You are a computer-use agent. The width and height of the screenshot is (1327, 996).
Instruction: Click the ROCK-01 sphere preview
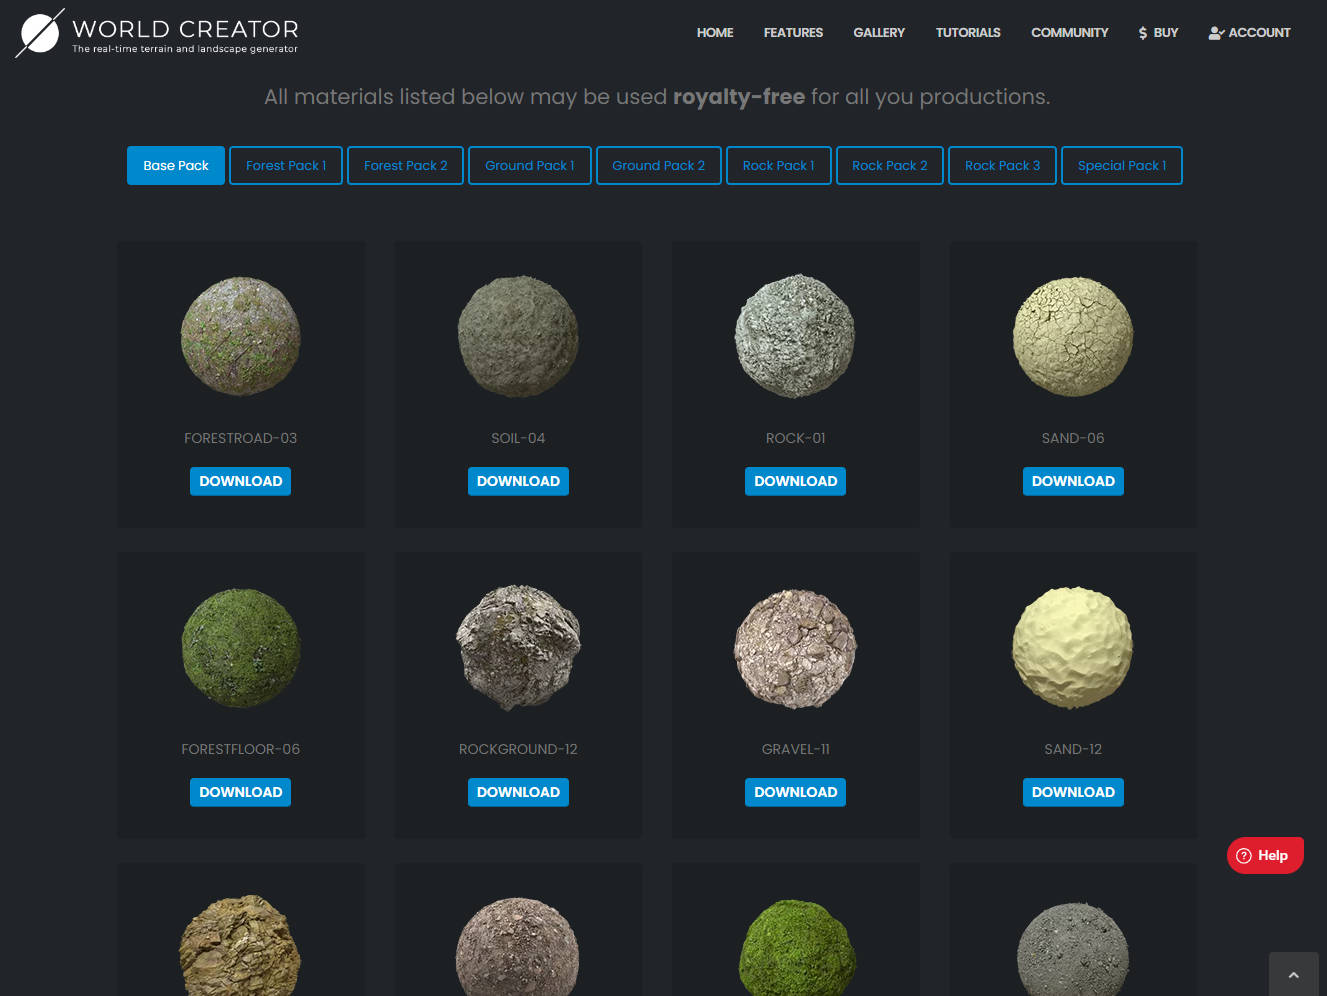click(796, 336)
